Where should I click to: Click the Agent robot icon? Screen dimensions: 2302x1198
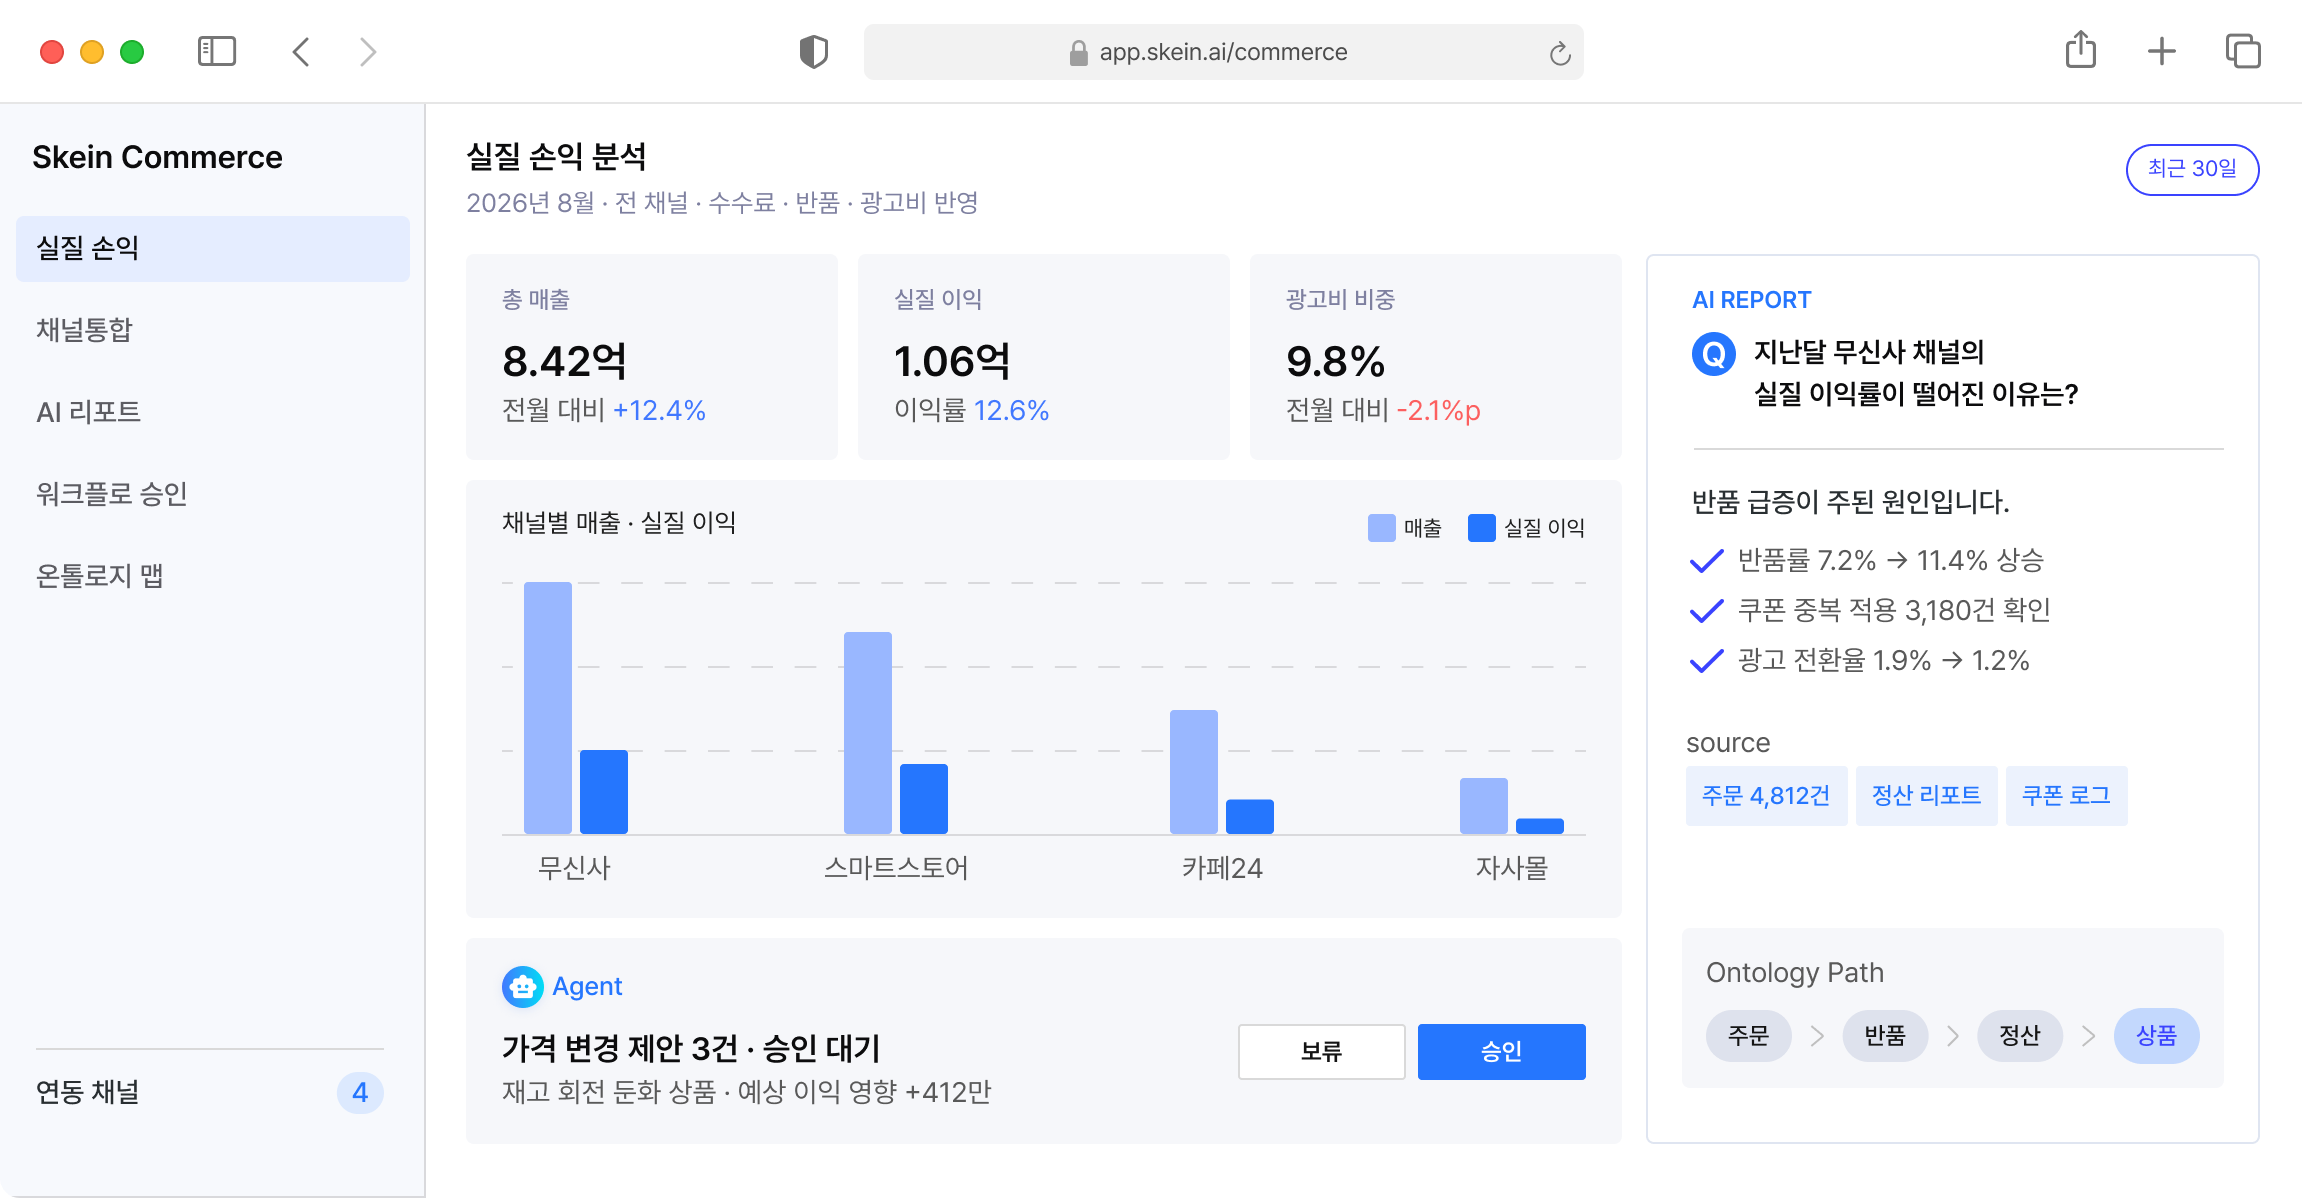pos(523,987)
